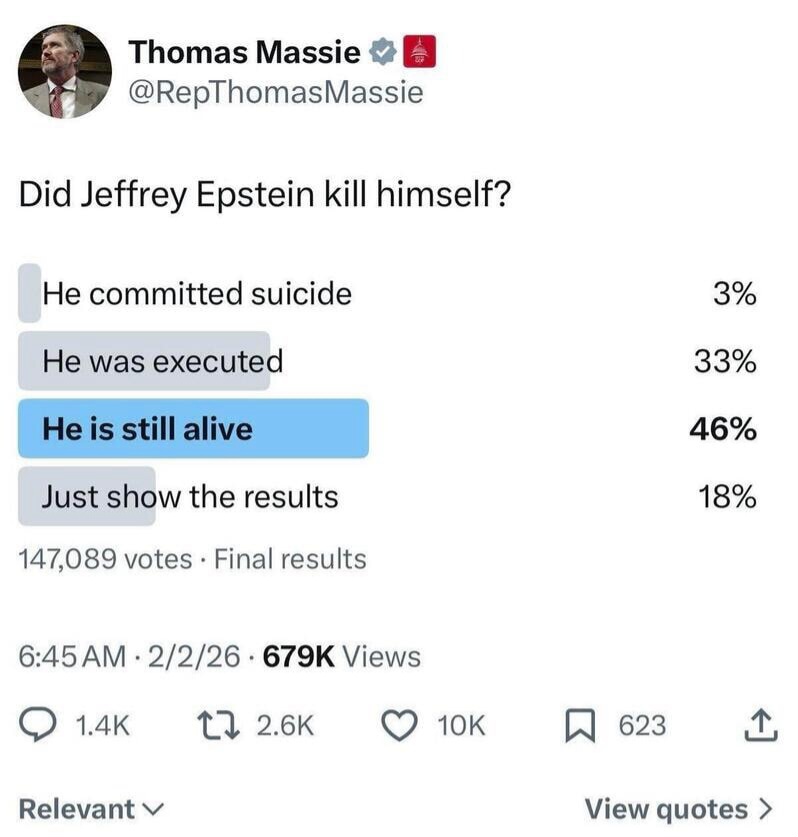
Task: Click the 147,089 votes total
Action: [x=105, y=559]
